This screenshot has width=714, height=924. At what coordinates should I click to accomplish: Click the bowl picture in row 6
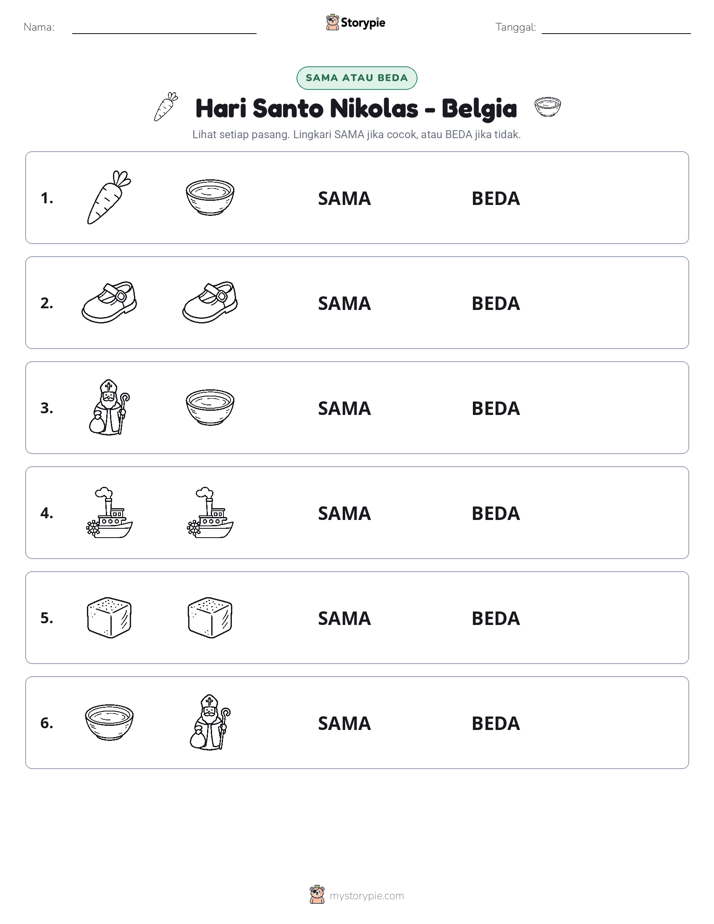coord(109,722)
